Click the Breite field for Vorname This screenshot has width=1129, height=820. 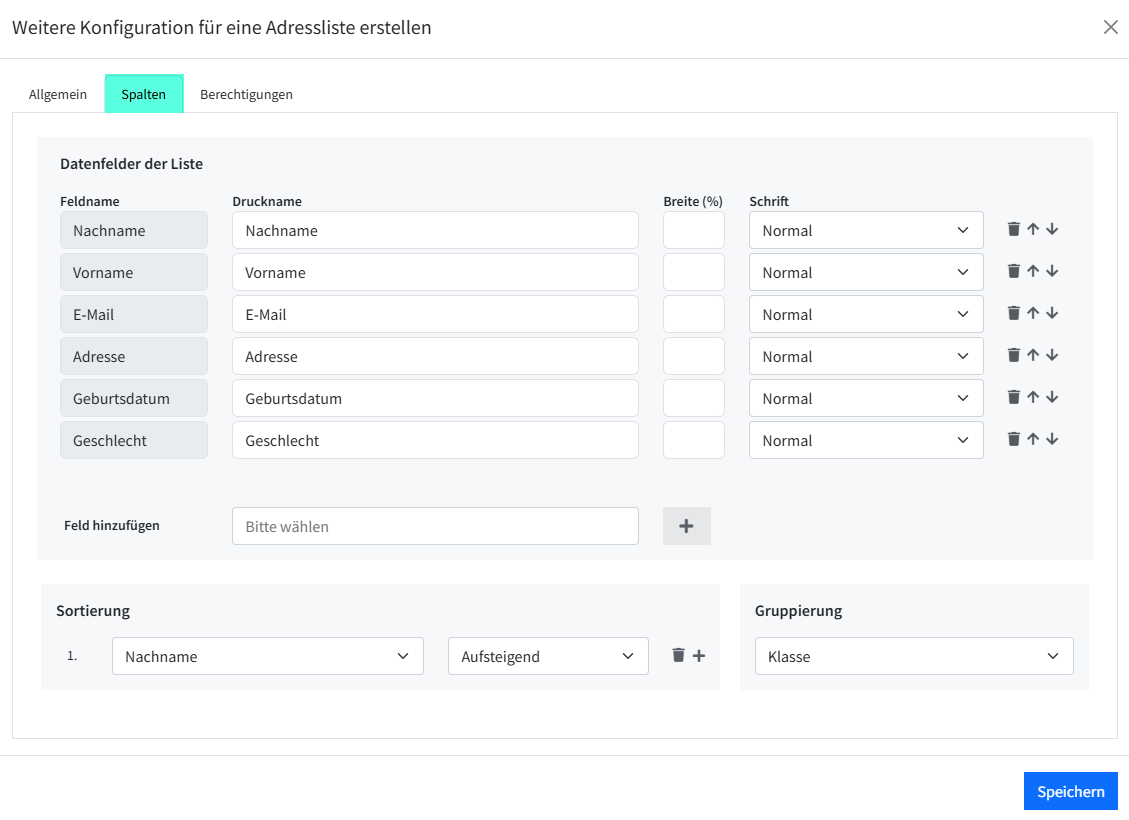pyautogui.click(x=693, y=272)
